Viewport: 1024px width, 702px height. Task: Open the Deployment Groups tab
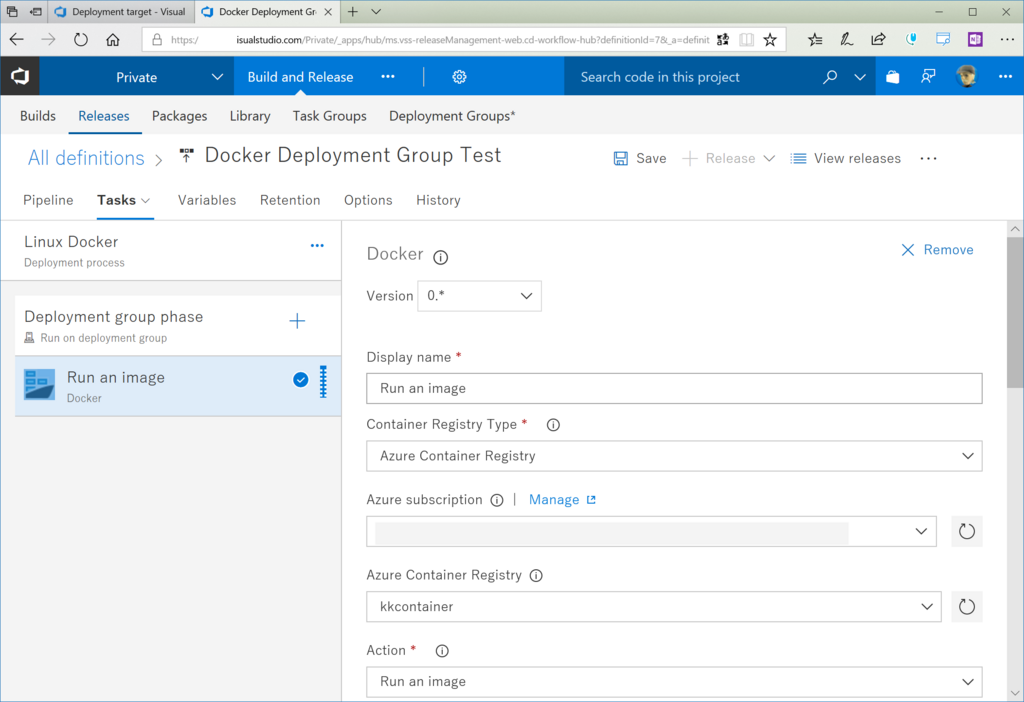[452, 116]
